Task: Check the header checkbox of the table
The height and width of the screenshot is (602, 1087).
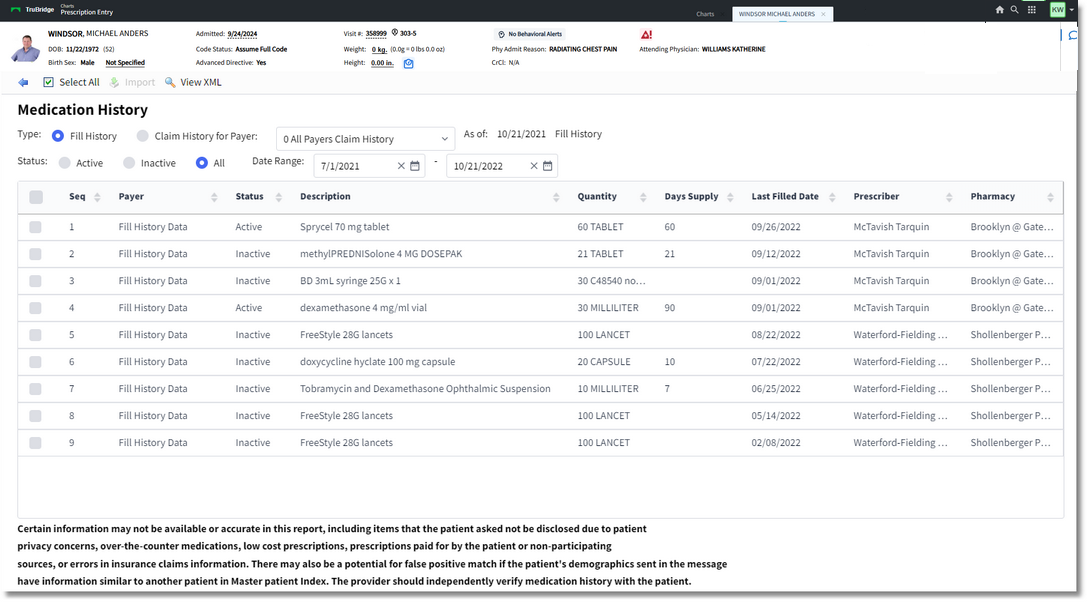Action: (x=36, y=197)
